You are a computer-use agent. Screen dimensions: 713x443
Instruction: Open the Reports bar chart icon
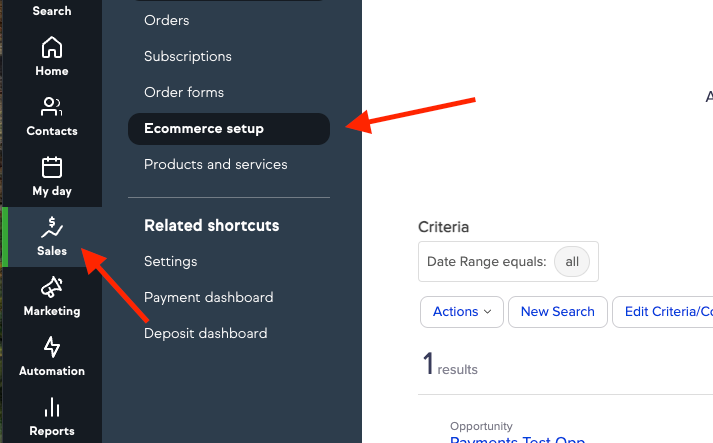pos(52,407)
